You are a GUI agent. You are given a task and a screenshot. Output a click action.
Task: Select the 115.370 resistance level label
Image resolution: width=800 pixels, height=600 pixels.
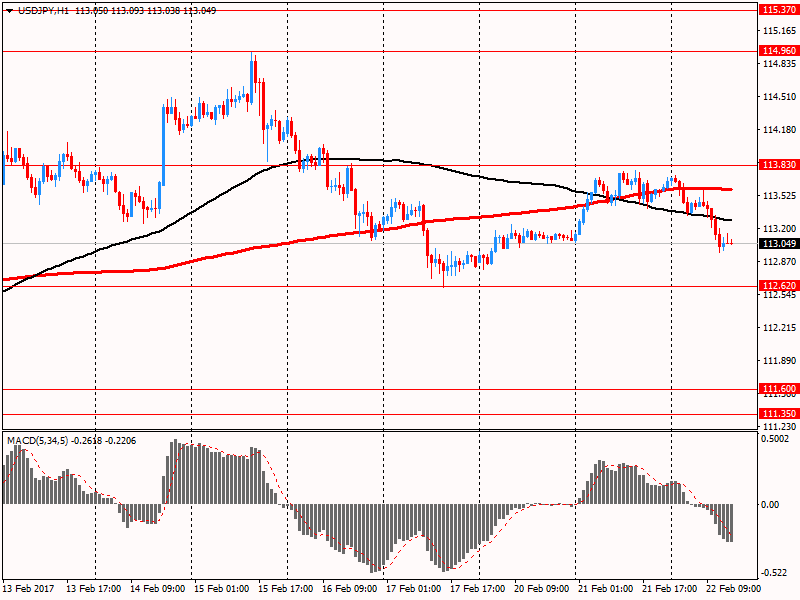click(x=779, y=10)
